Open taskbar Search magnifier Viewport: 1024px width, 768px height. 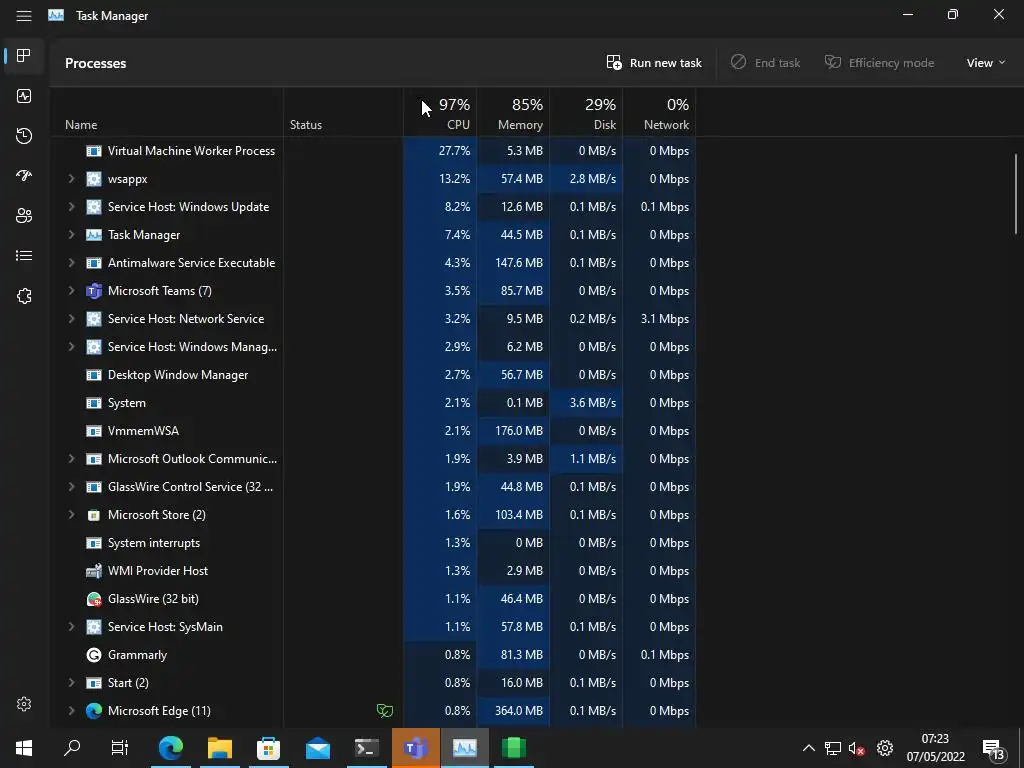72,748
